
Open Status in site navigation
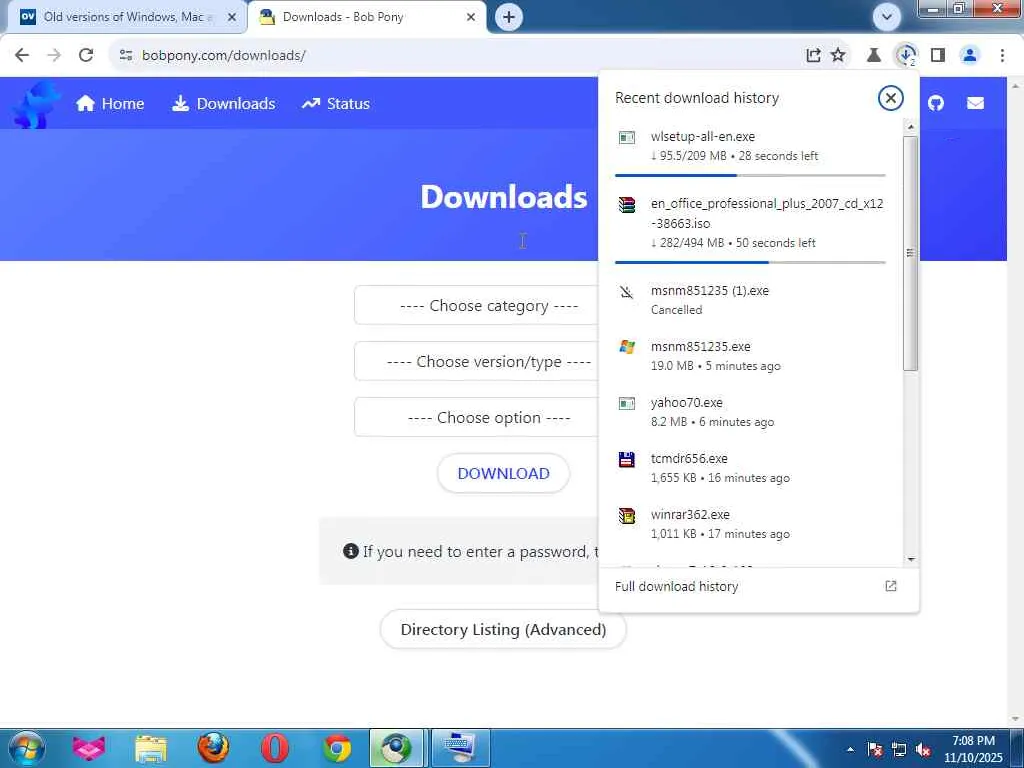tap(336, 104)
